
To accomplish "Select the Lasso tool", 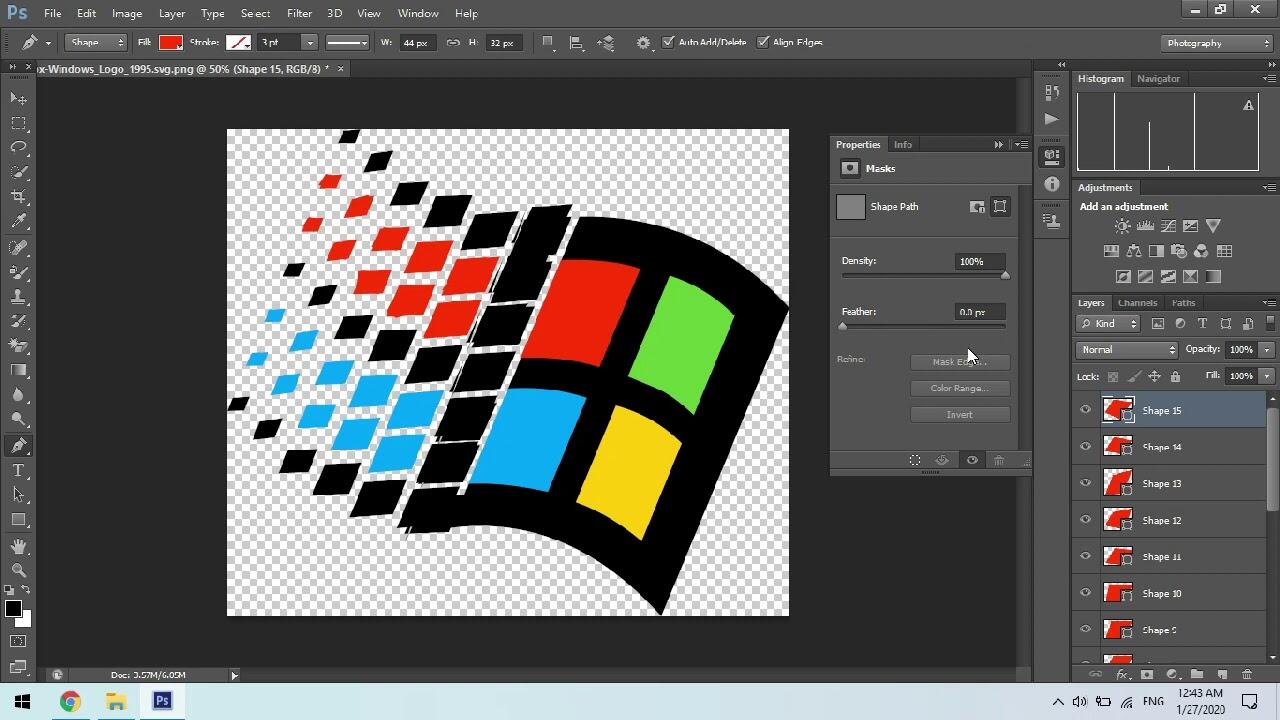I will click(x=19, y=147).
